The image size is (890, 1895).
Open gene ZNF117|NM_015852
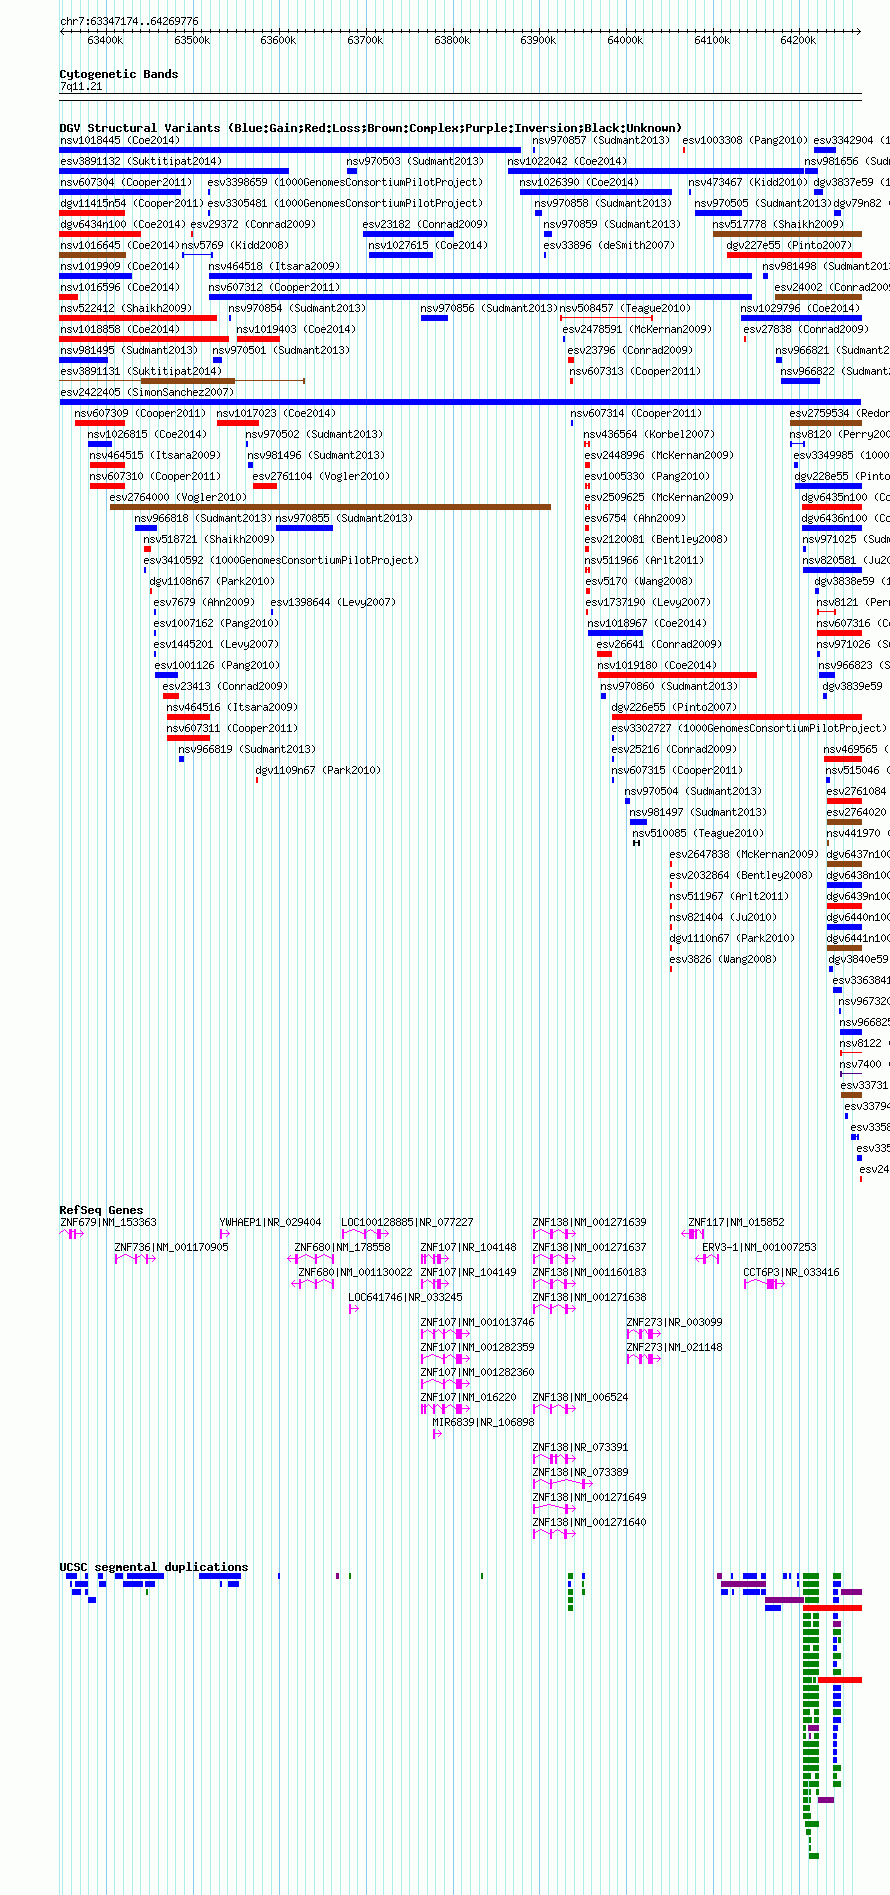pyautogui.click(x=736, y=1222)
